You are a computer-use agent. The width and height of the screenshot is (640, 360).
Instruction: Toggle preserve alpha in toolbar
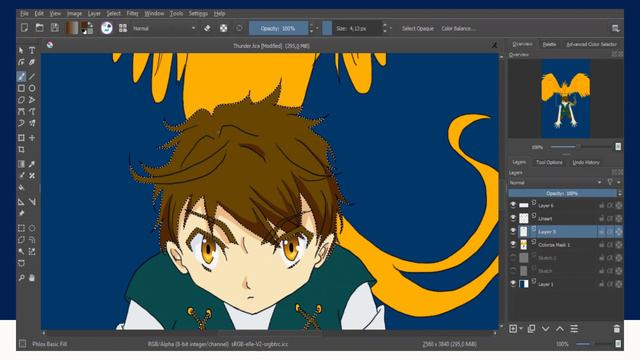tap(223, 28)
